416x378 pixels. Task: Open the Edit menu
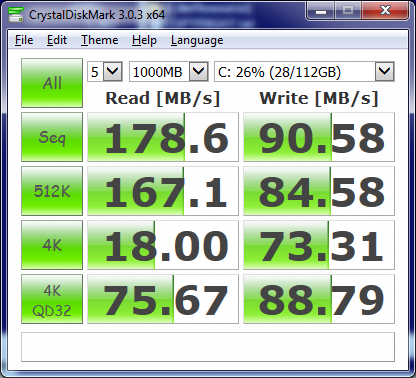(57, 40)
